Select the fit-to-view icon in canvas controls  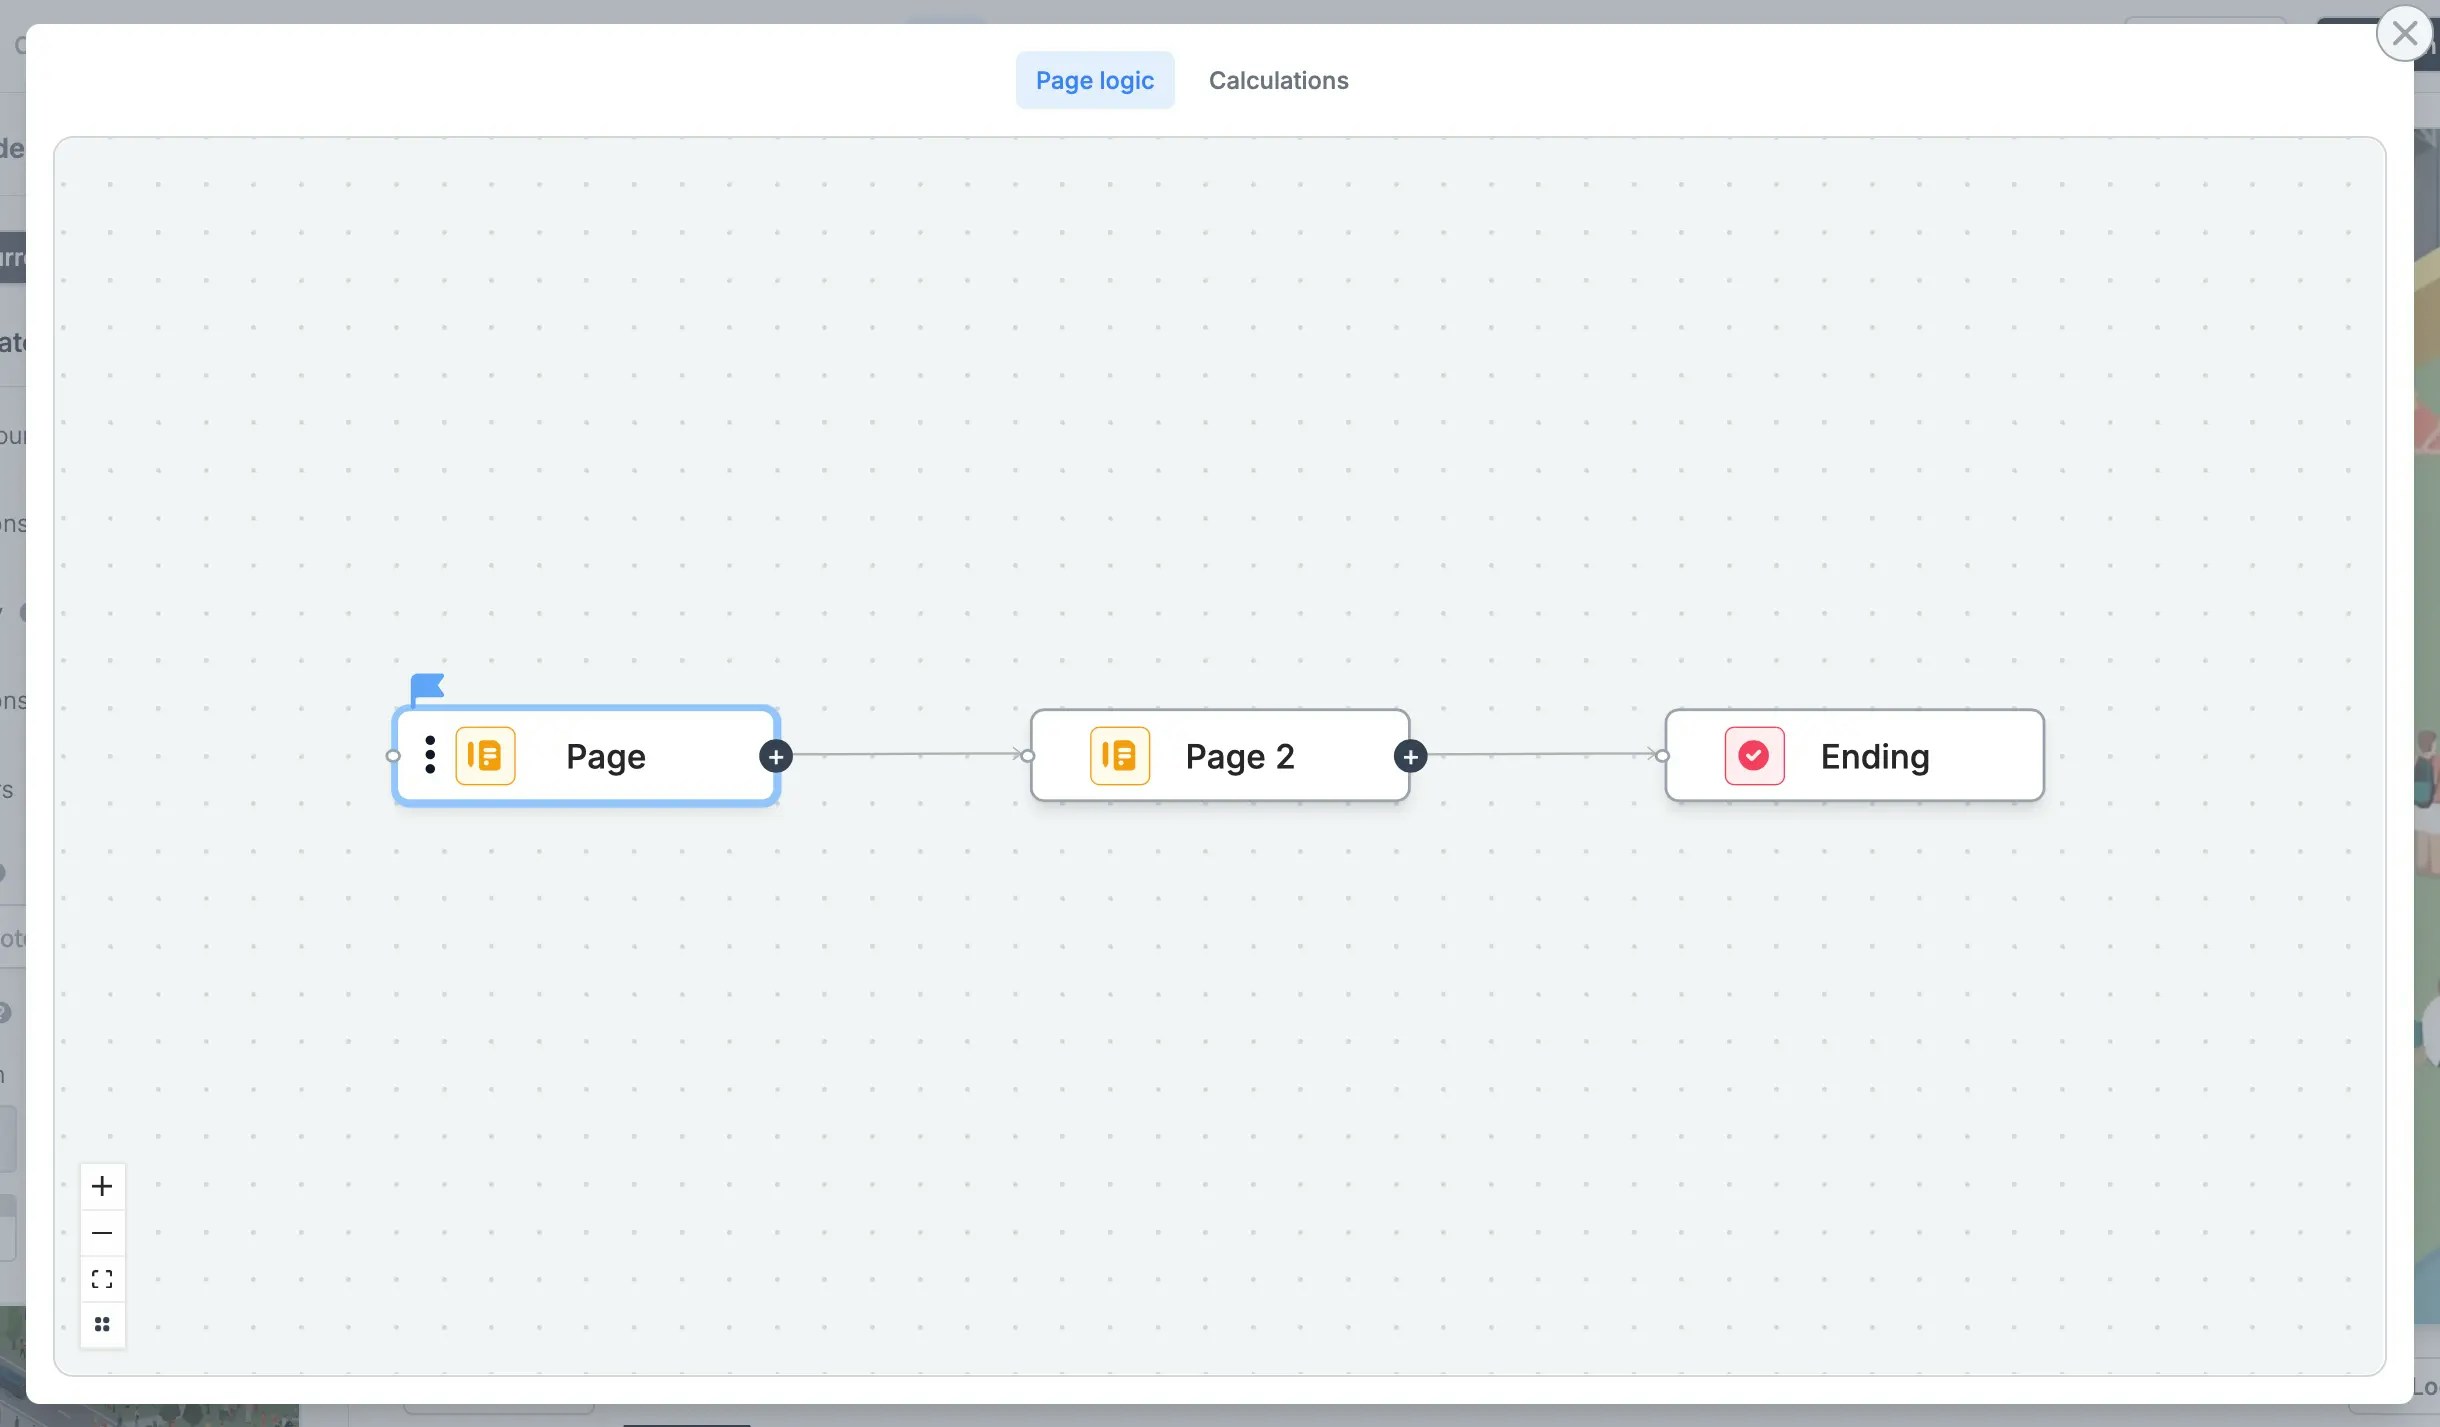[102, 1278]
